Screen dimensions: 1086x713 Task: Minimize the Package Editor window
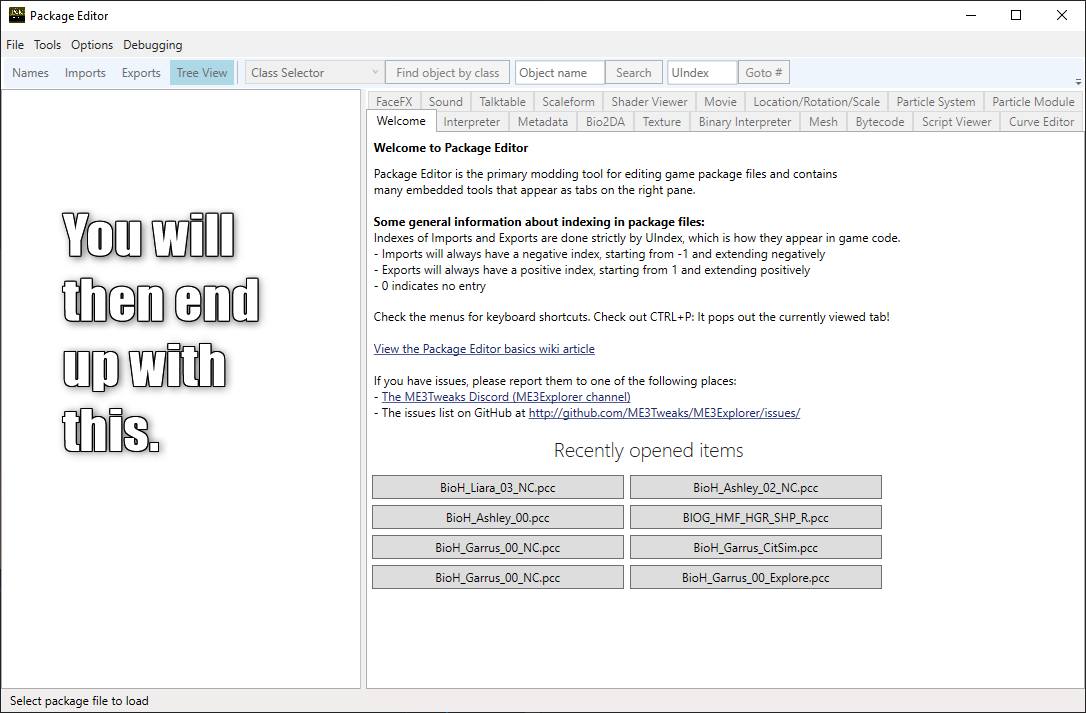click(x=971, y=15)
